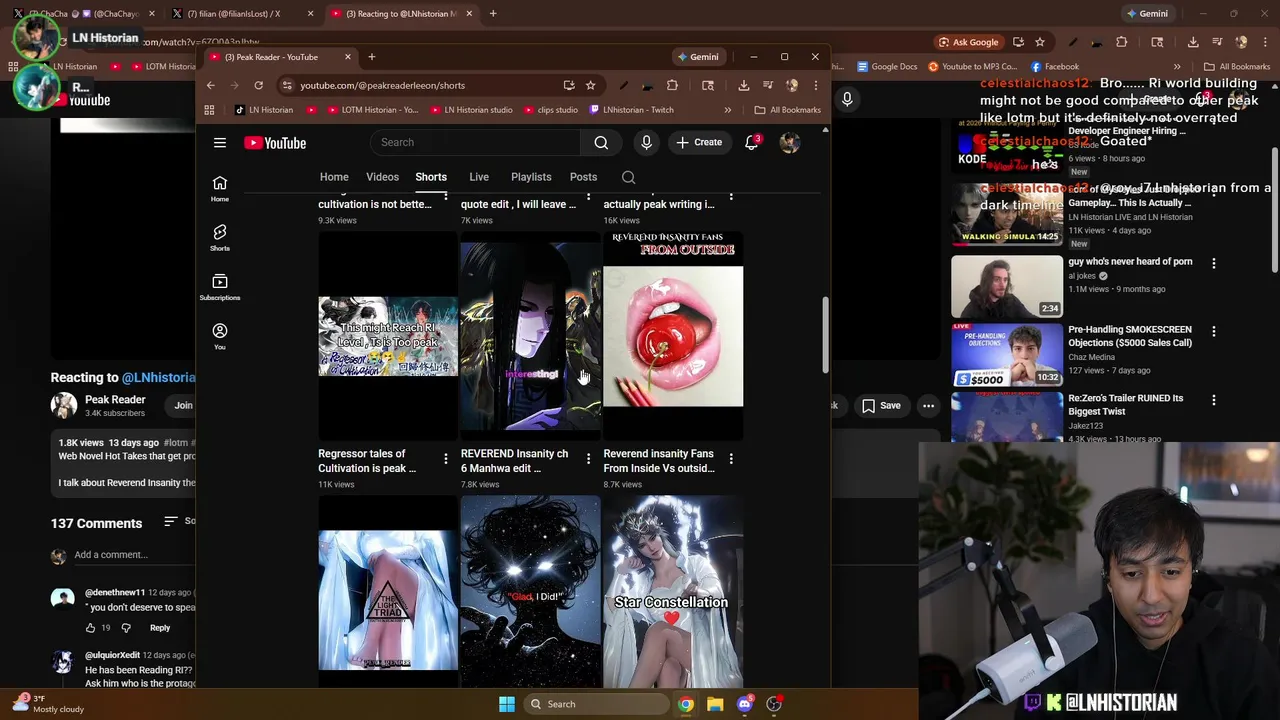
Task: Search within the Peak Reader channel
Action: click(628, 177)
